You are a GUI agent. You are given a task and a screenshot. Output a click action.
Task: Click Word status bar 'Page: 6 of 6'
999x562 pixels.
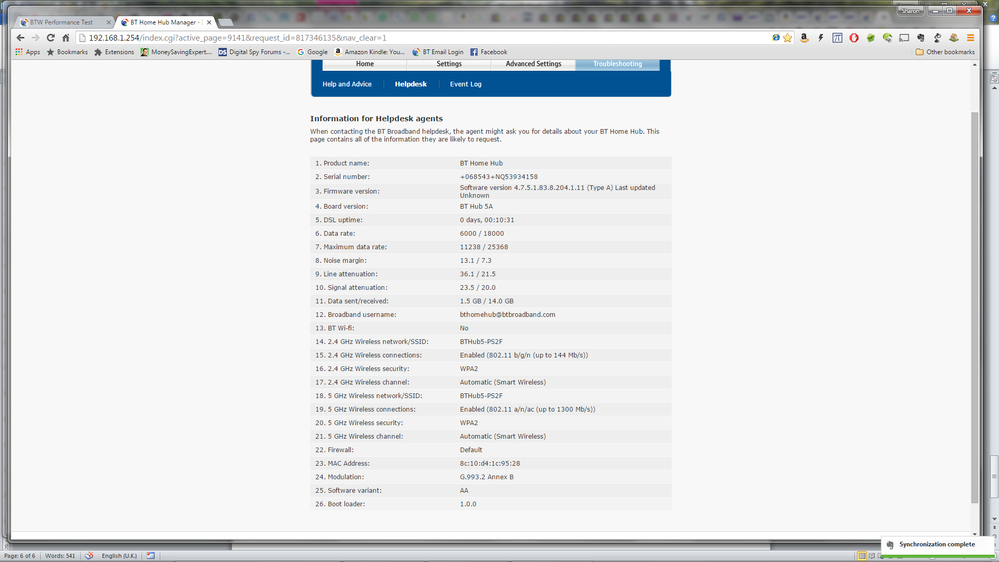20,556
